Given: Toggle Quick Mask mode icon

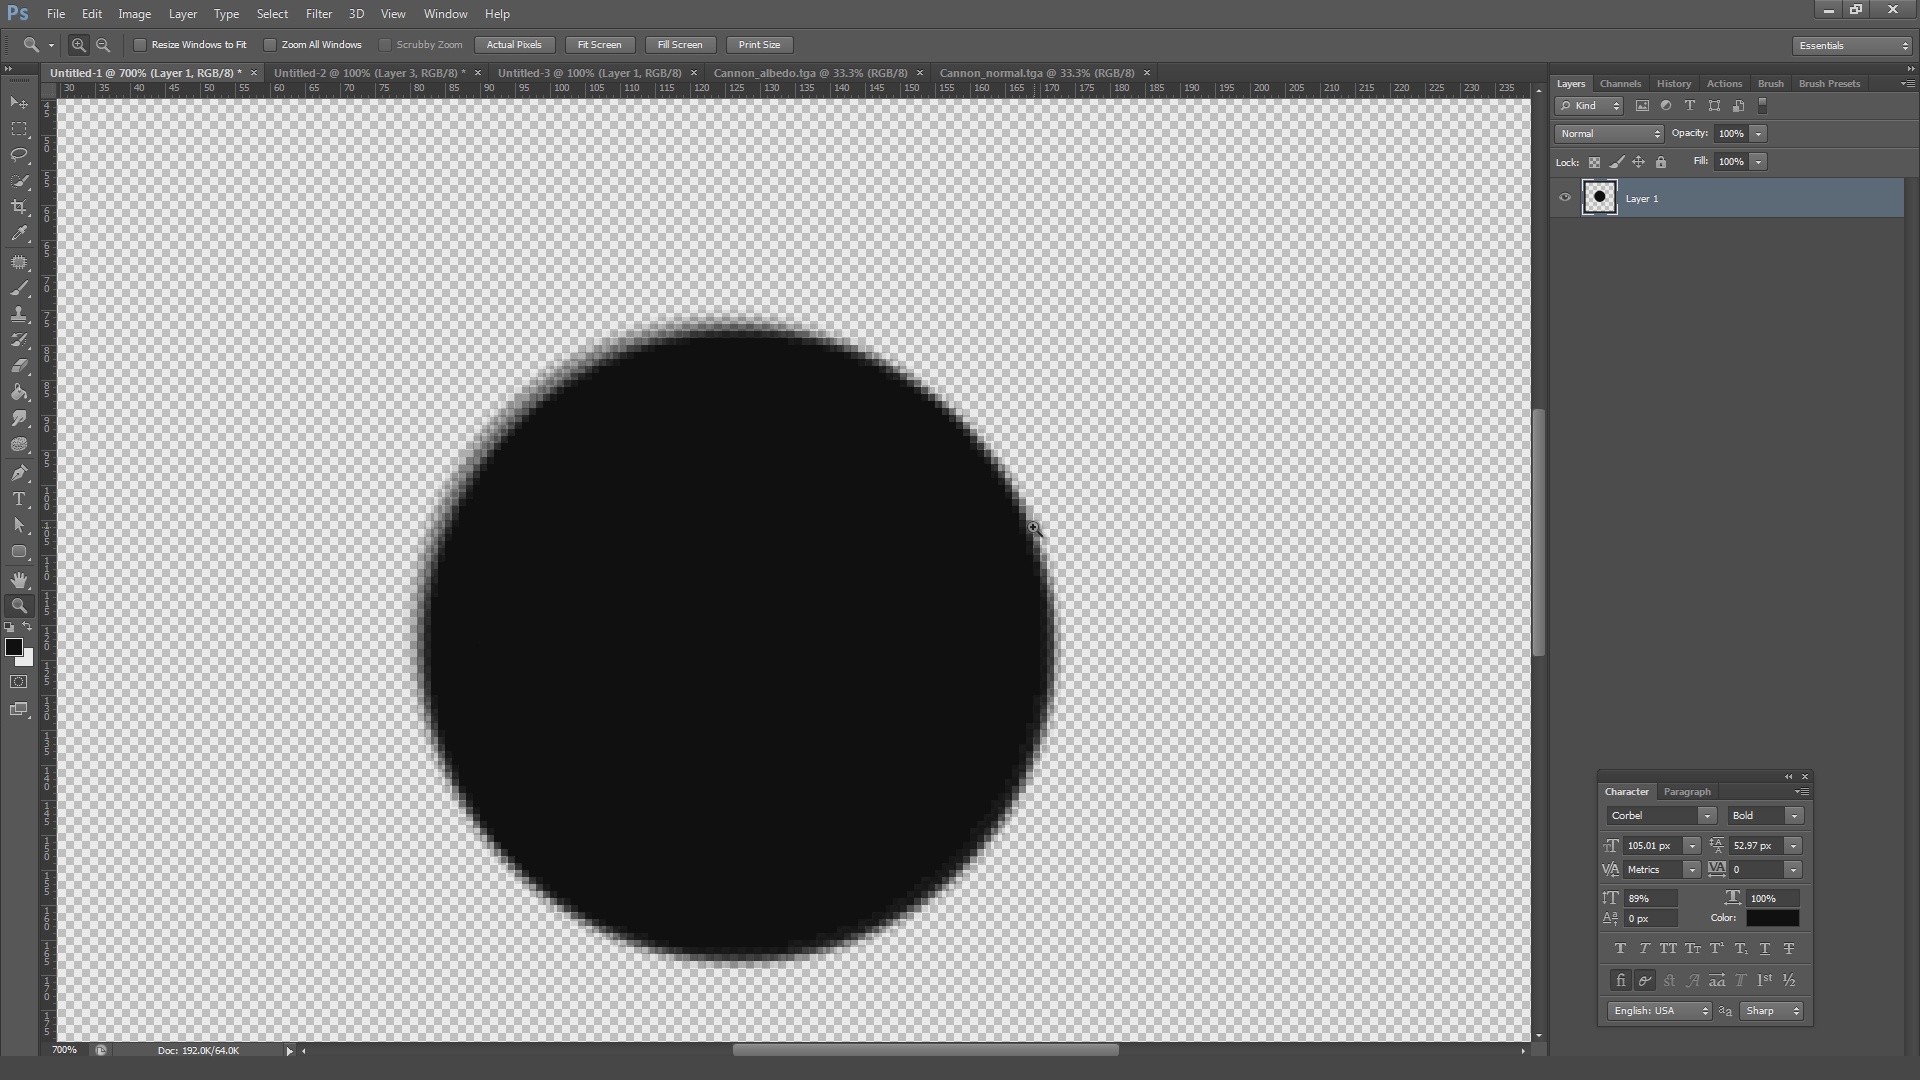Looking at the screenshot, I should click(19, 682).
